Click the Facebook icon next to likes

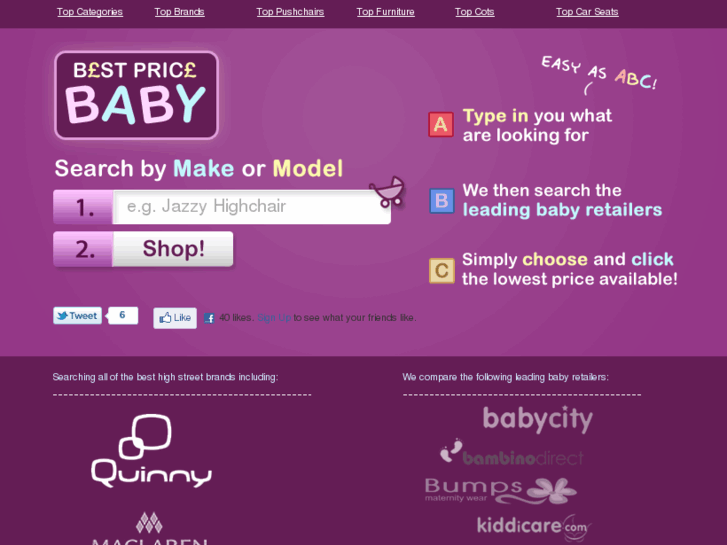[209, 318]
